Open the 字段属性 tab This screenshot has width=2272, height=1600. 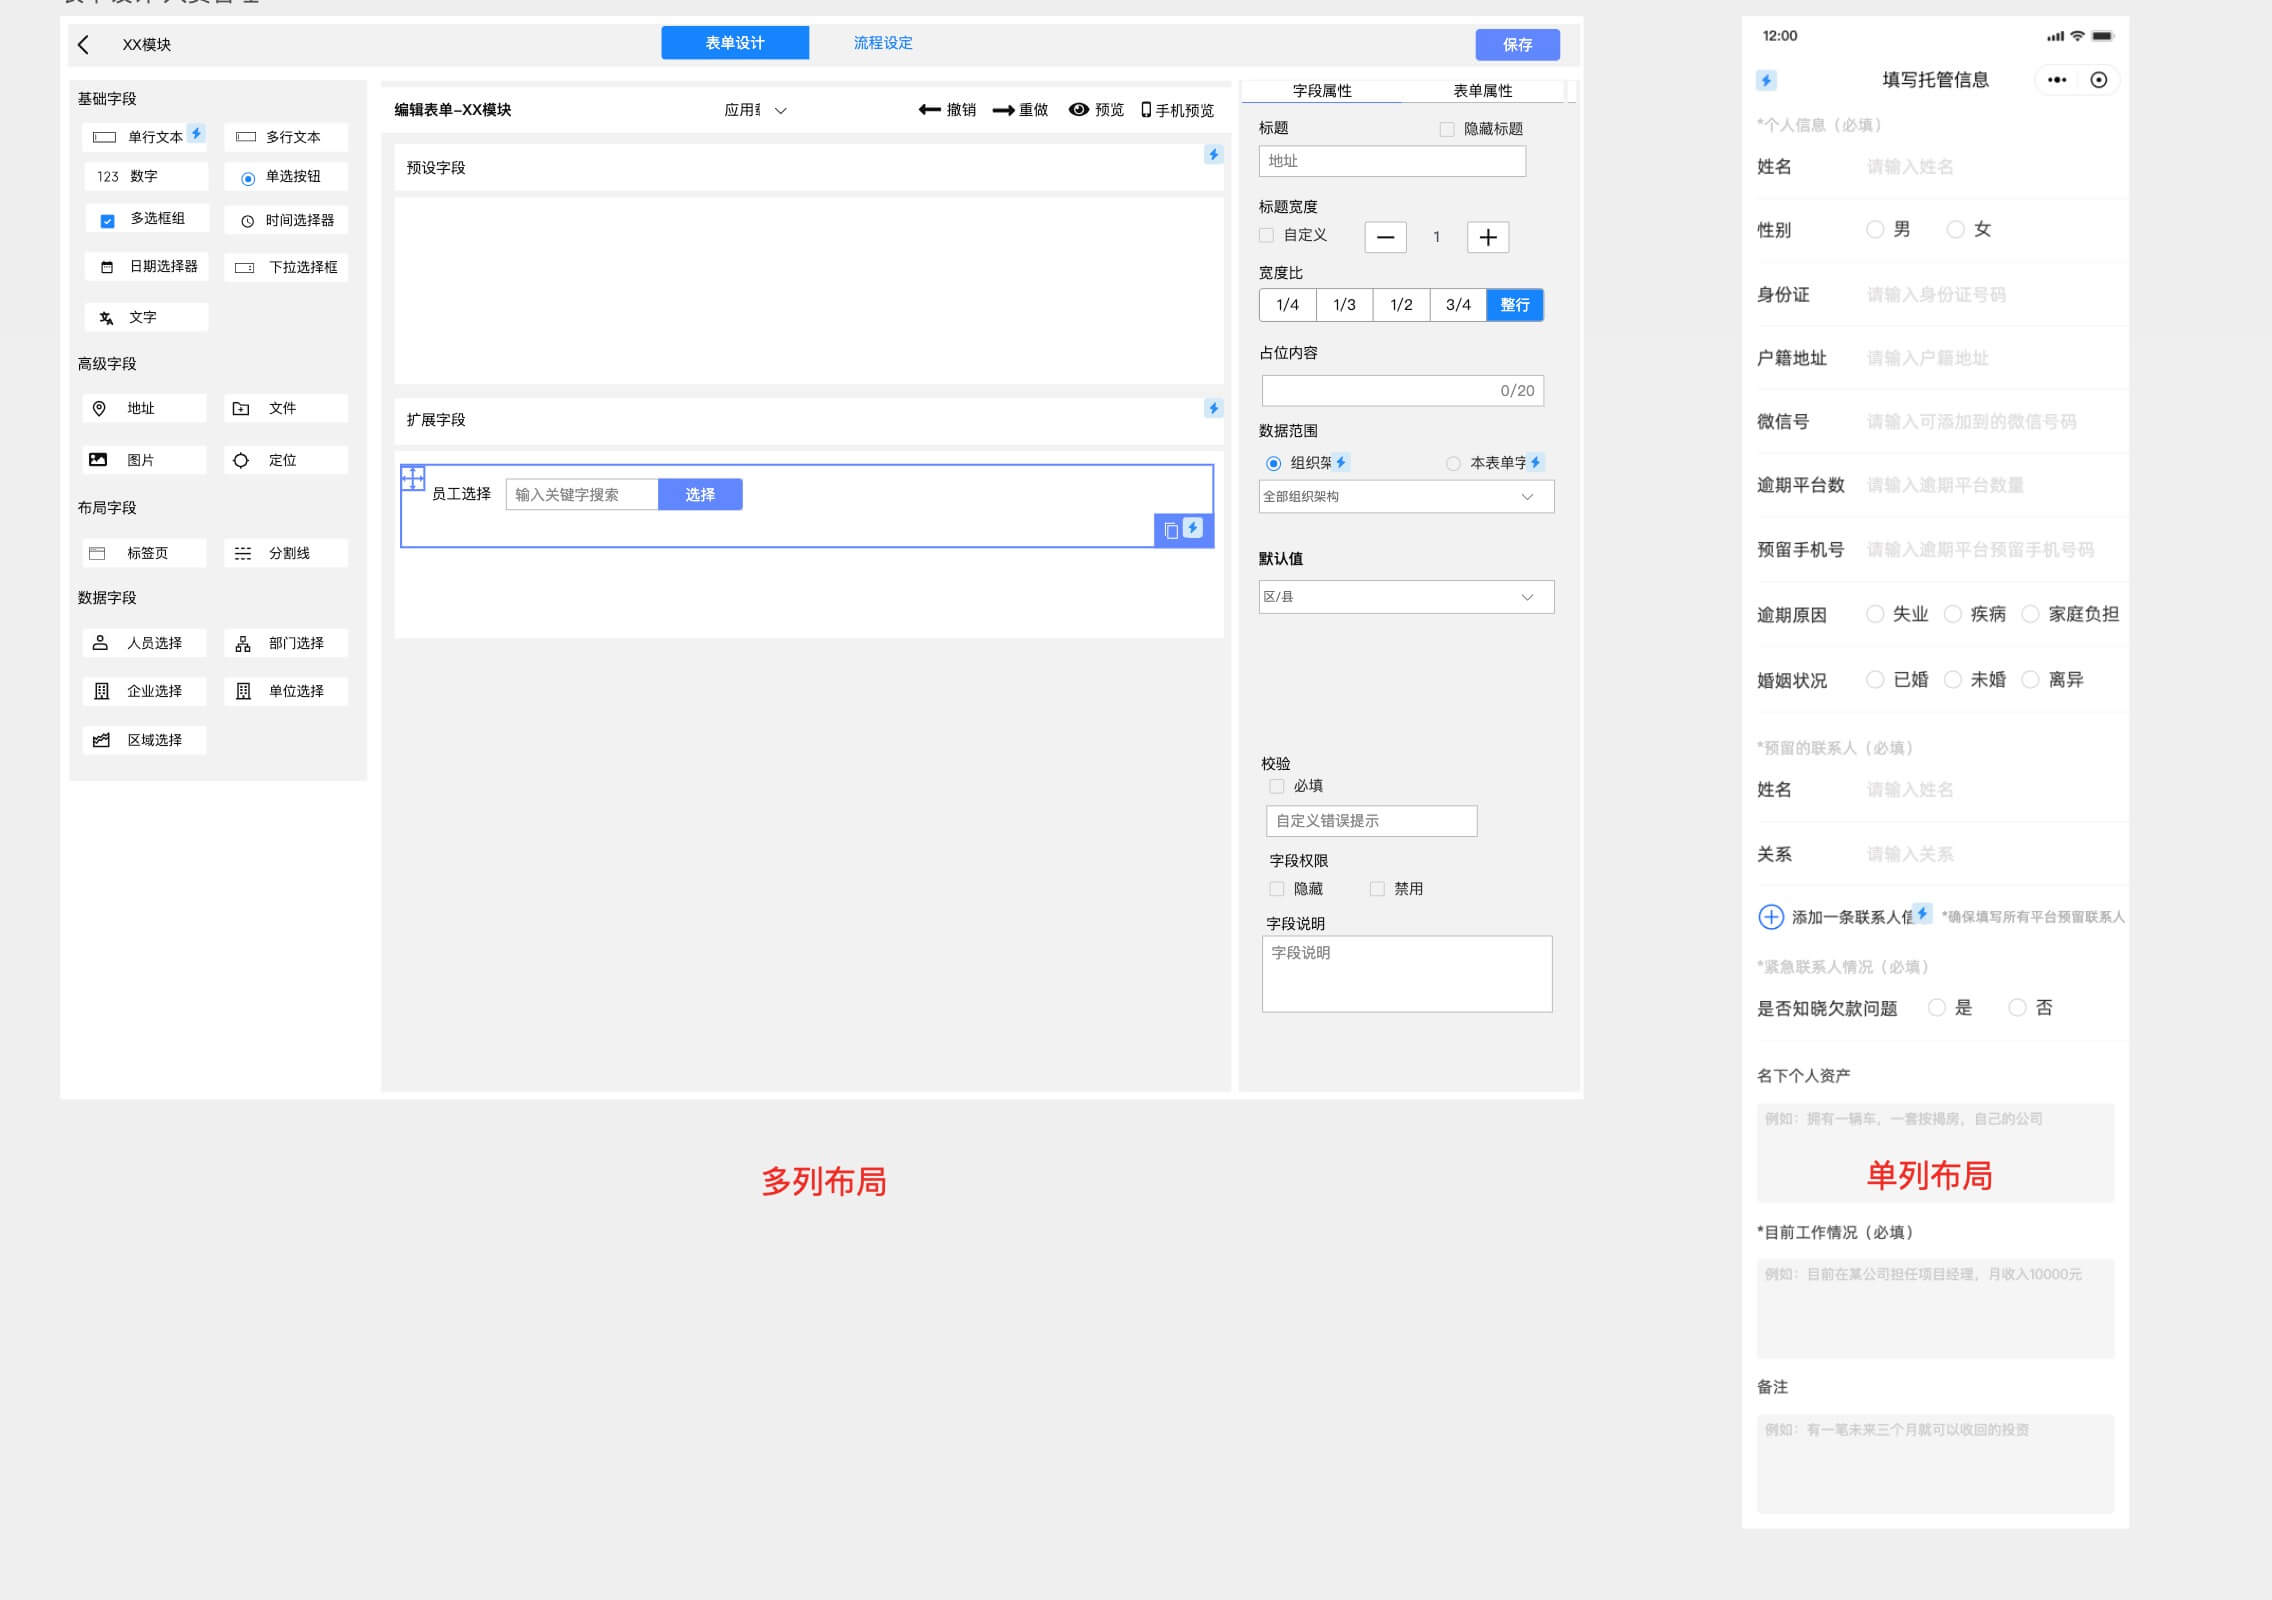pyautogui.click(x=1322, y=91)
